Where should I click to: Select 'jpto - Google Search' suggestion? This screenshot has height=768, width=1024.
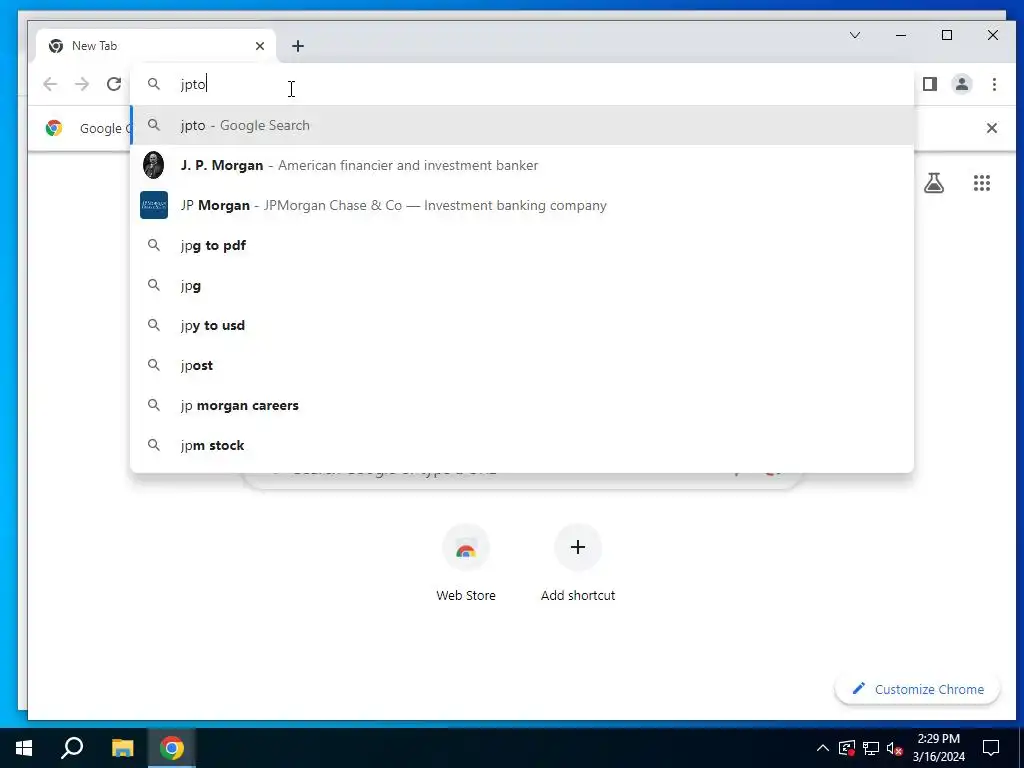[x=522, y=125]
